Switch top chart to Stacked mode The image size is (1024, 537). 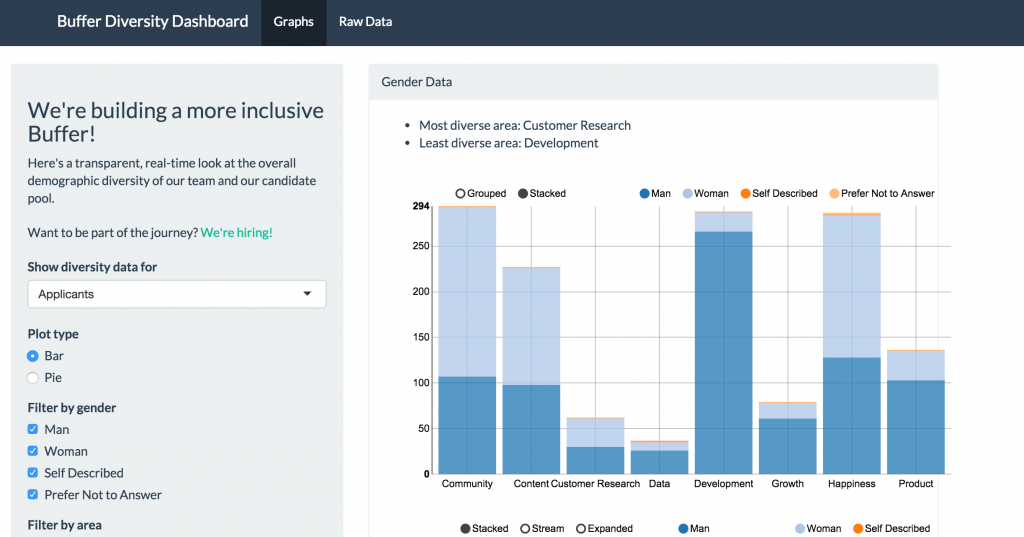542,193
